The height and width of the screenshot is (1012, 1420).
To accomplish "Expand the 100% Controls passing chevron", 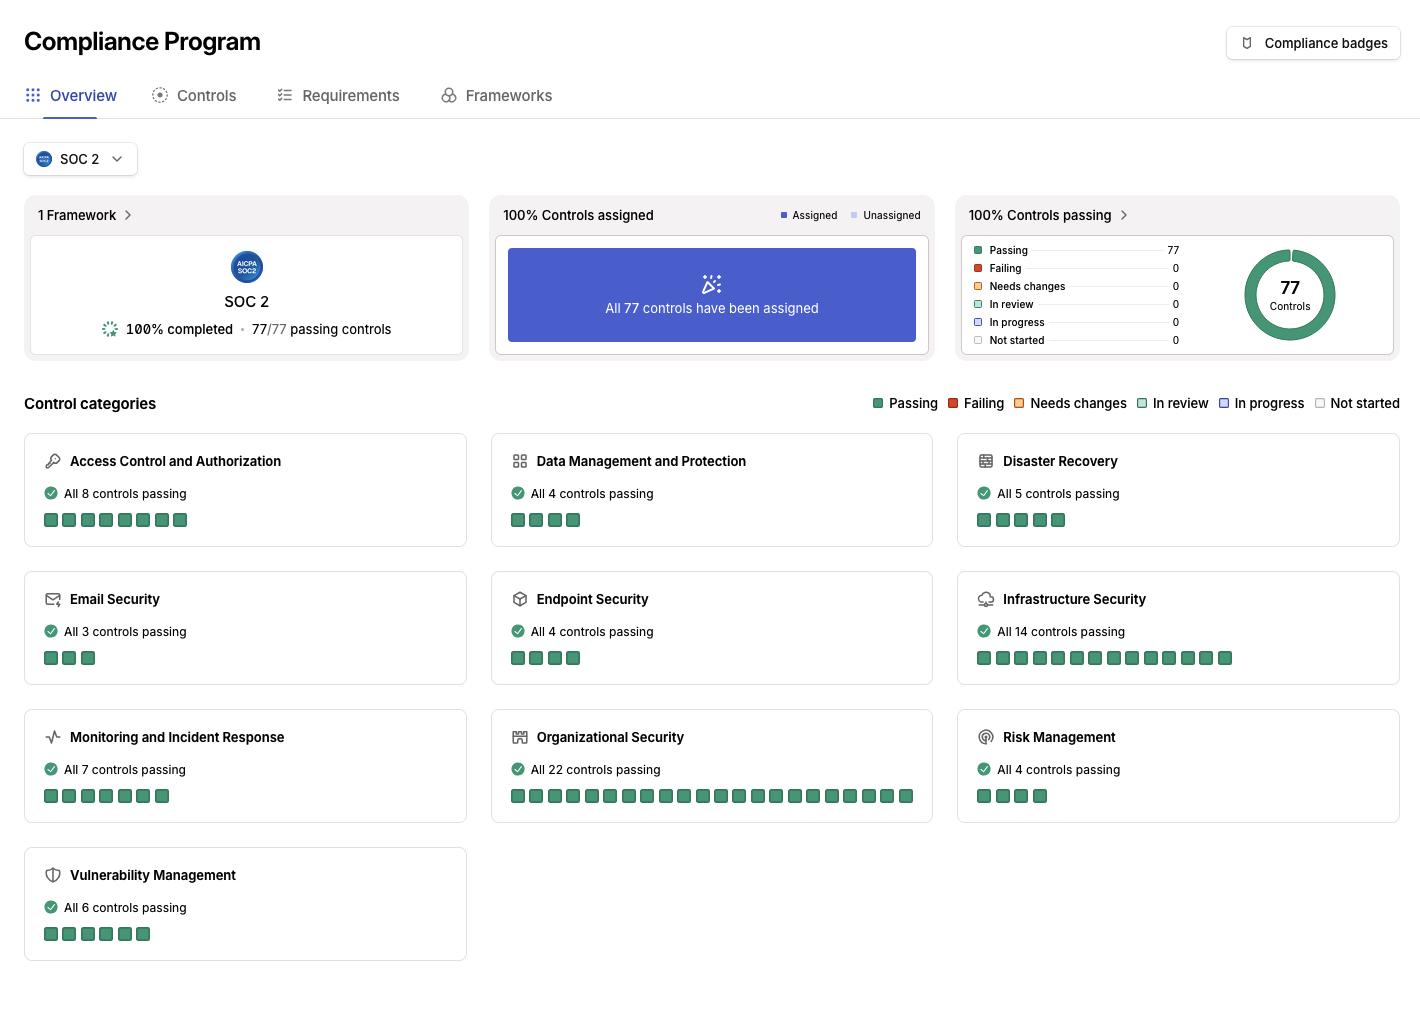I will [x=1124, y=215].
